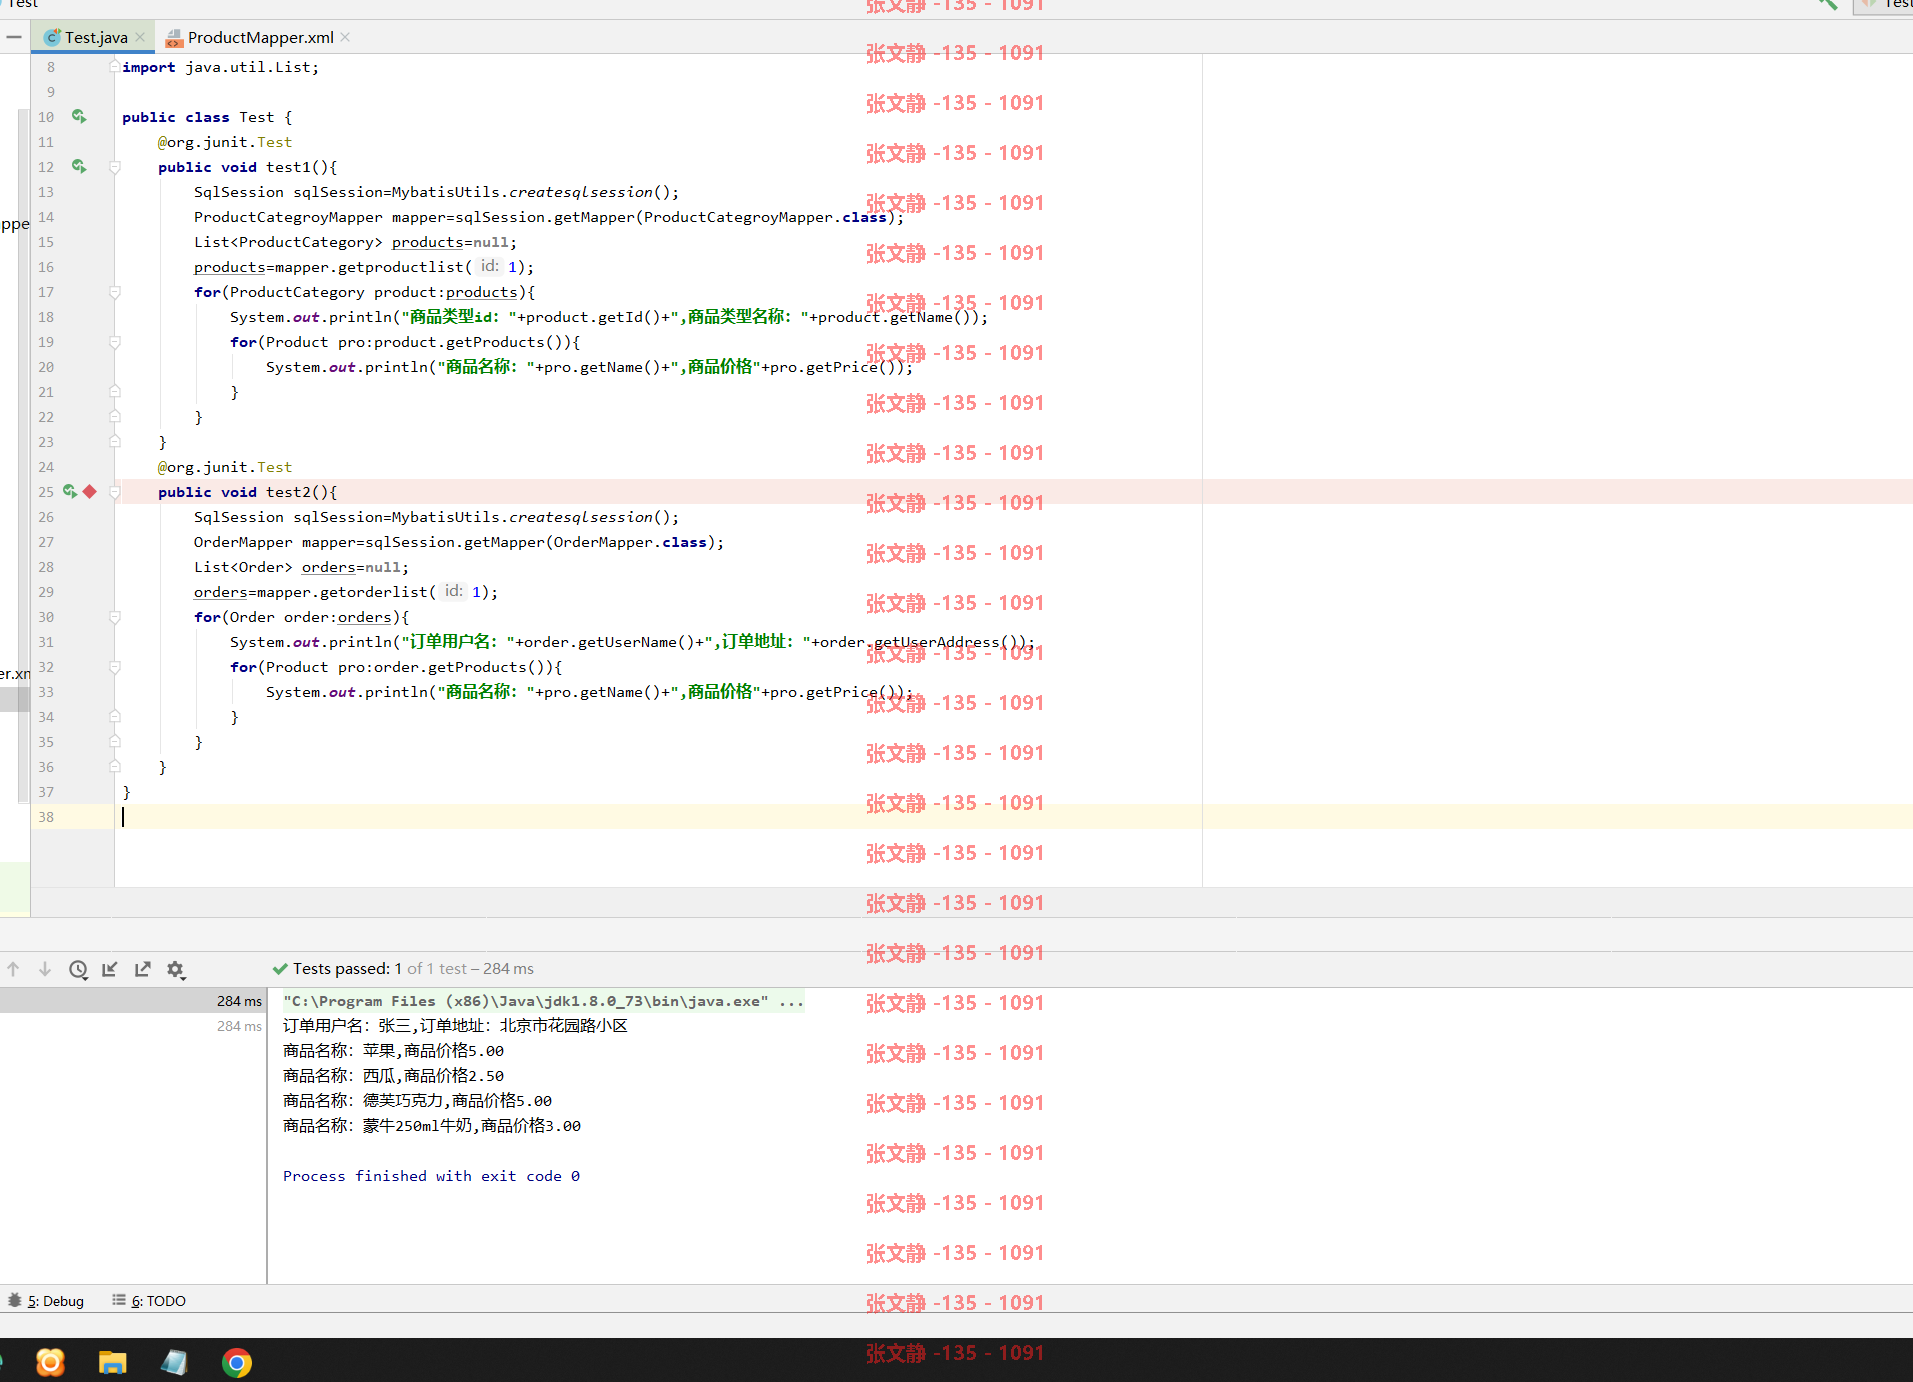Go to previous failed test arrow
Viewport: 1913px width, 1382px height.
[13, 969]
